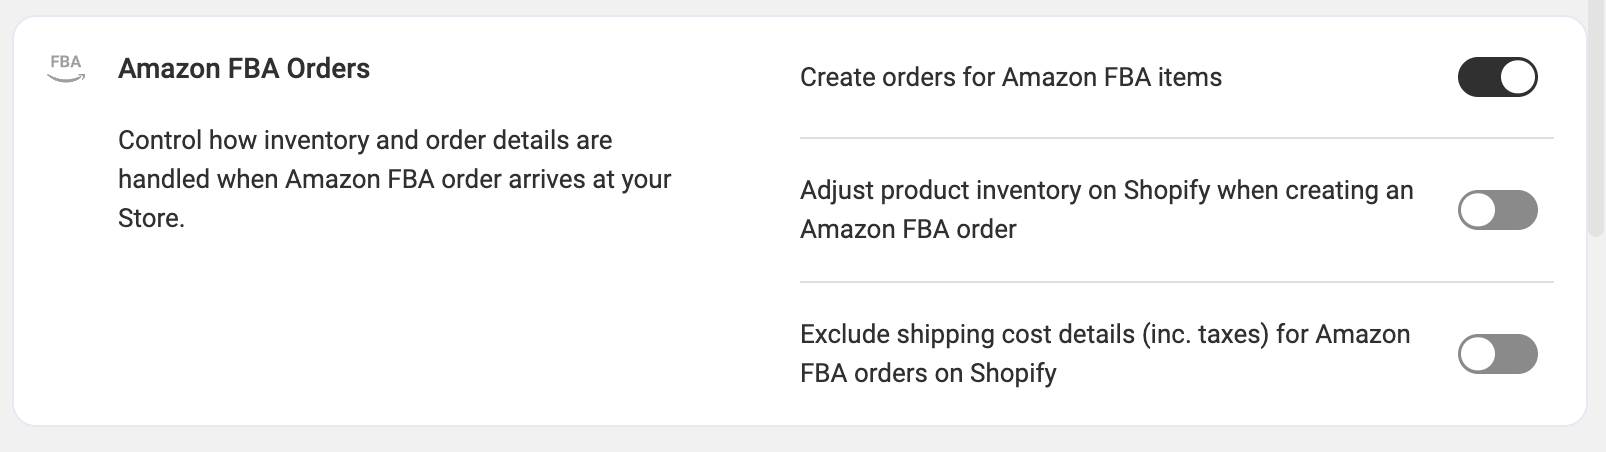The width and height of the screenshot is (1606, 452).
Task: Click the vertical scrollbar thumb on right edge
Action: click(1596, 120)
